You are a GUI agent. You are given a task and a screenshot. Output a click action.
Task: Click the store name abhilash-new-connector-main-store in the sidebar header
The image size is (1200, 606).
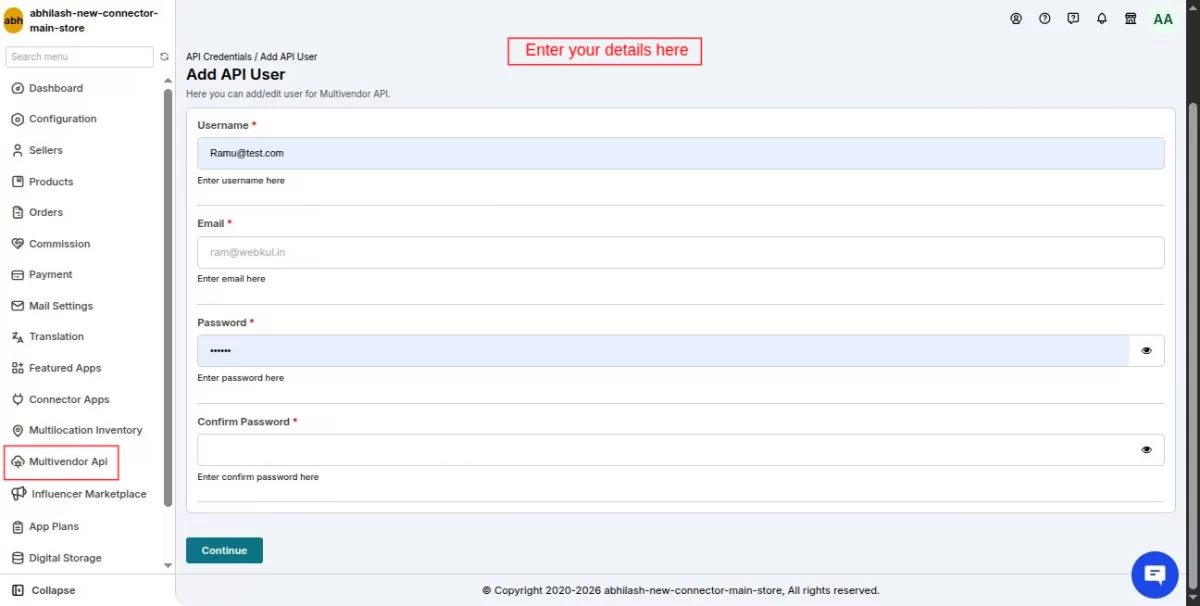(94, 21)
